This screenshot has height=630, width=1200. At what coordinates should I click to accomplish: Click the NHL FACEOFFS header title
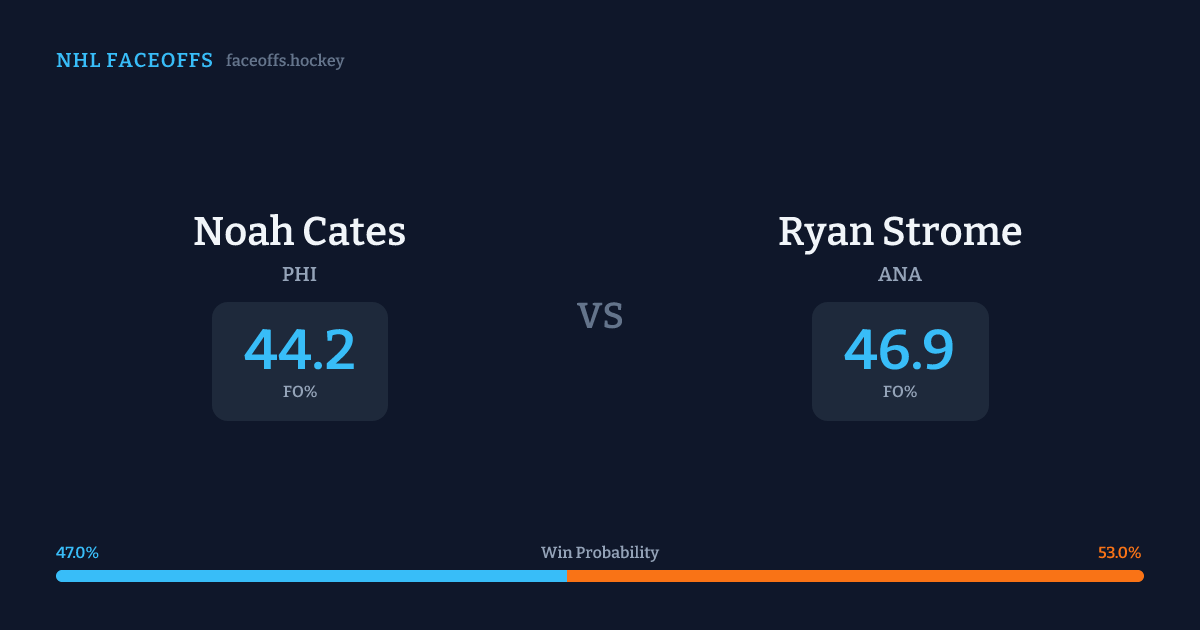[134, 61]
